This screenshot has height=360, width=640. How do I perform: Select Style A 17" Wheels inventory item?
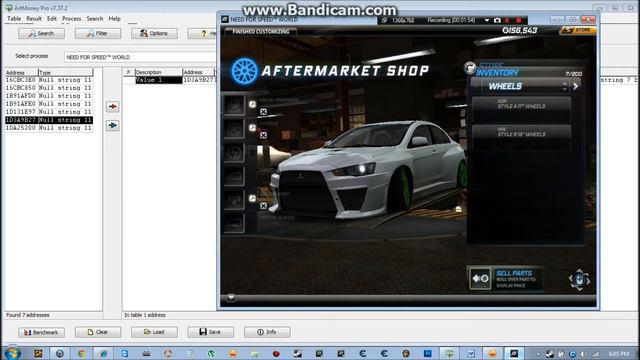(x=521, y=109)
